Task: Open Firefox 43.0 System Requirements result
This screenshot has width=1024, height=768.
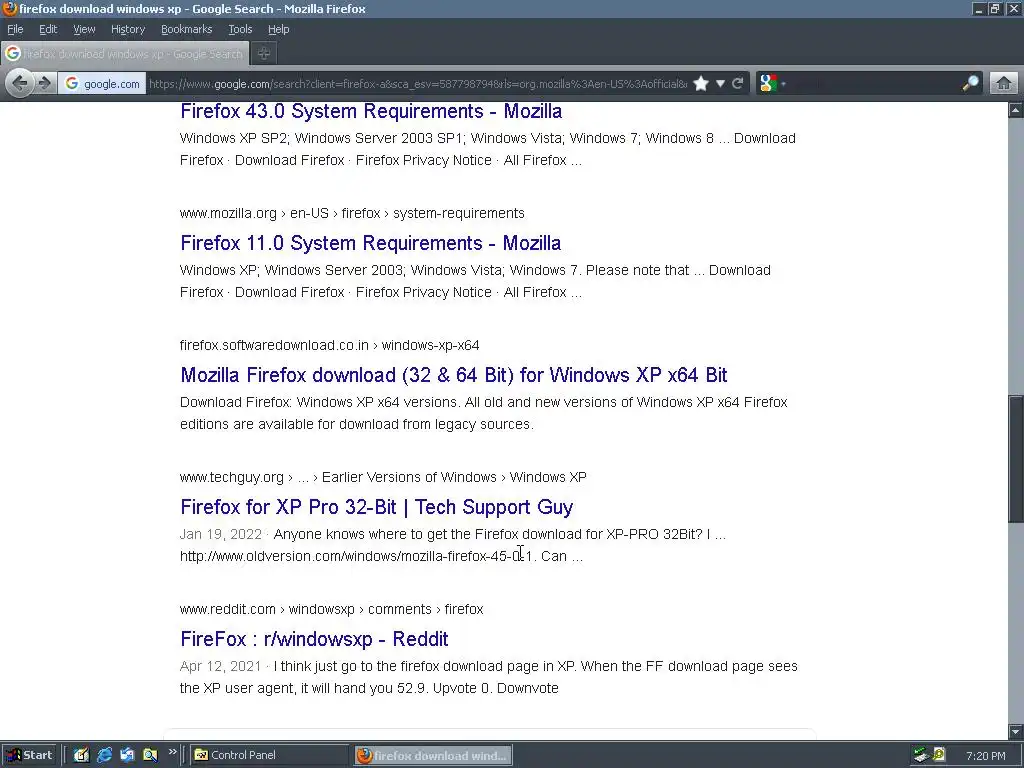Action: coord(371,111)
